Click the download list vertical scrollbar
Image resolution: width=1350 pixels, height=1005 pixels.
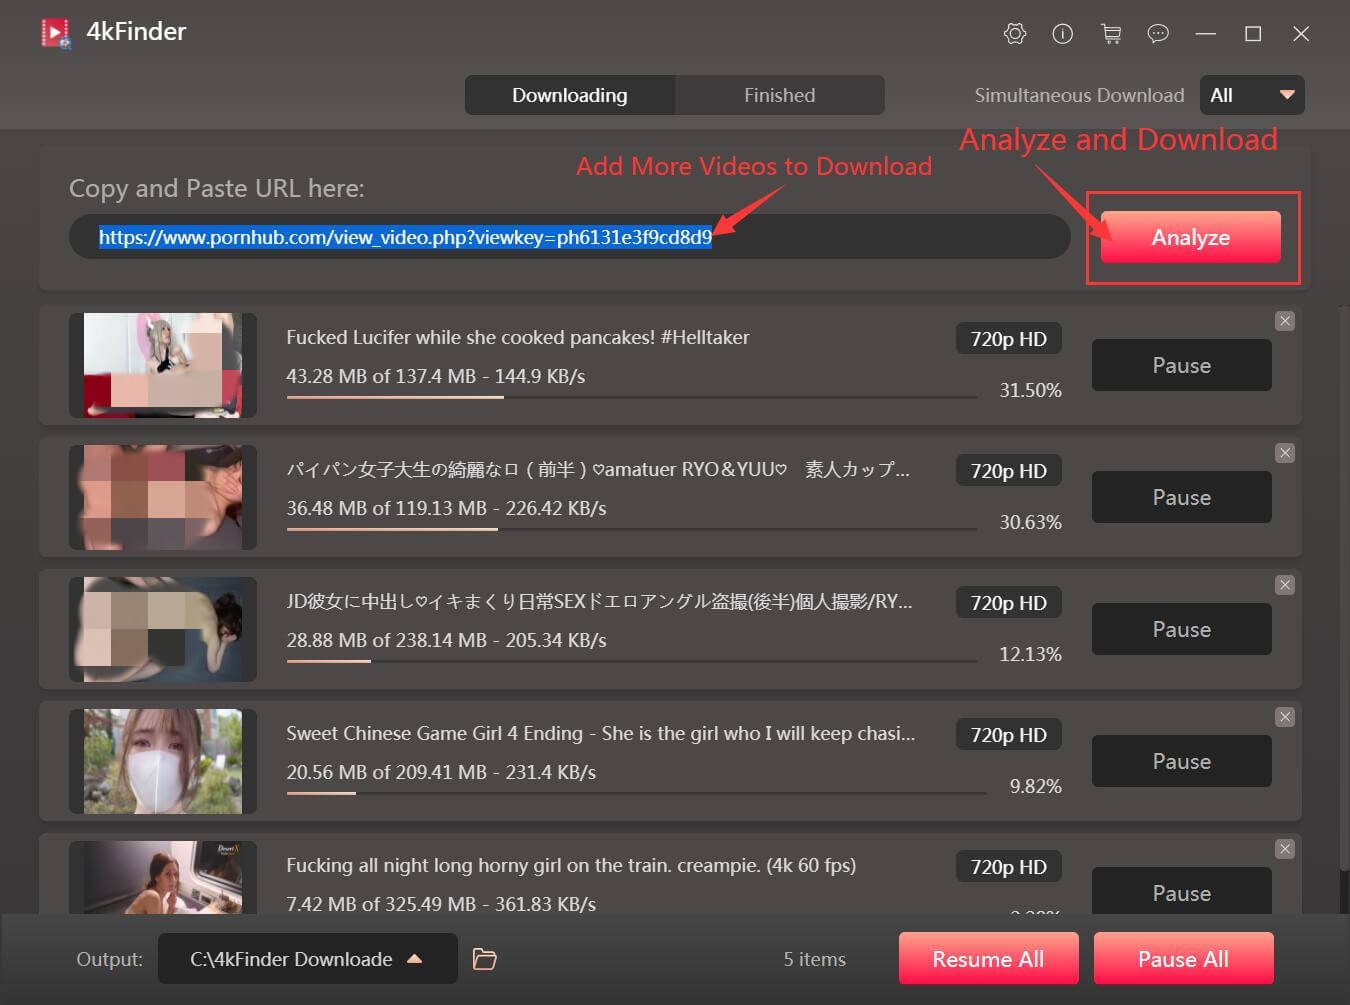1345,590
